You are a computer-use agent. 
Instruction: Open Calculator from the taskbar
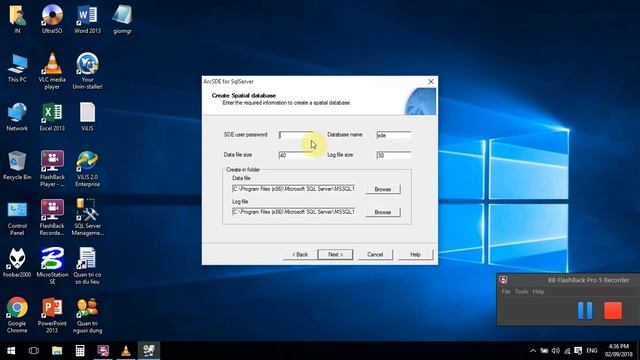(80, 351)
